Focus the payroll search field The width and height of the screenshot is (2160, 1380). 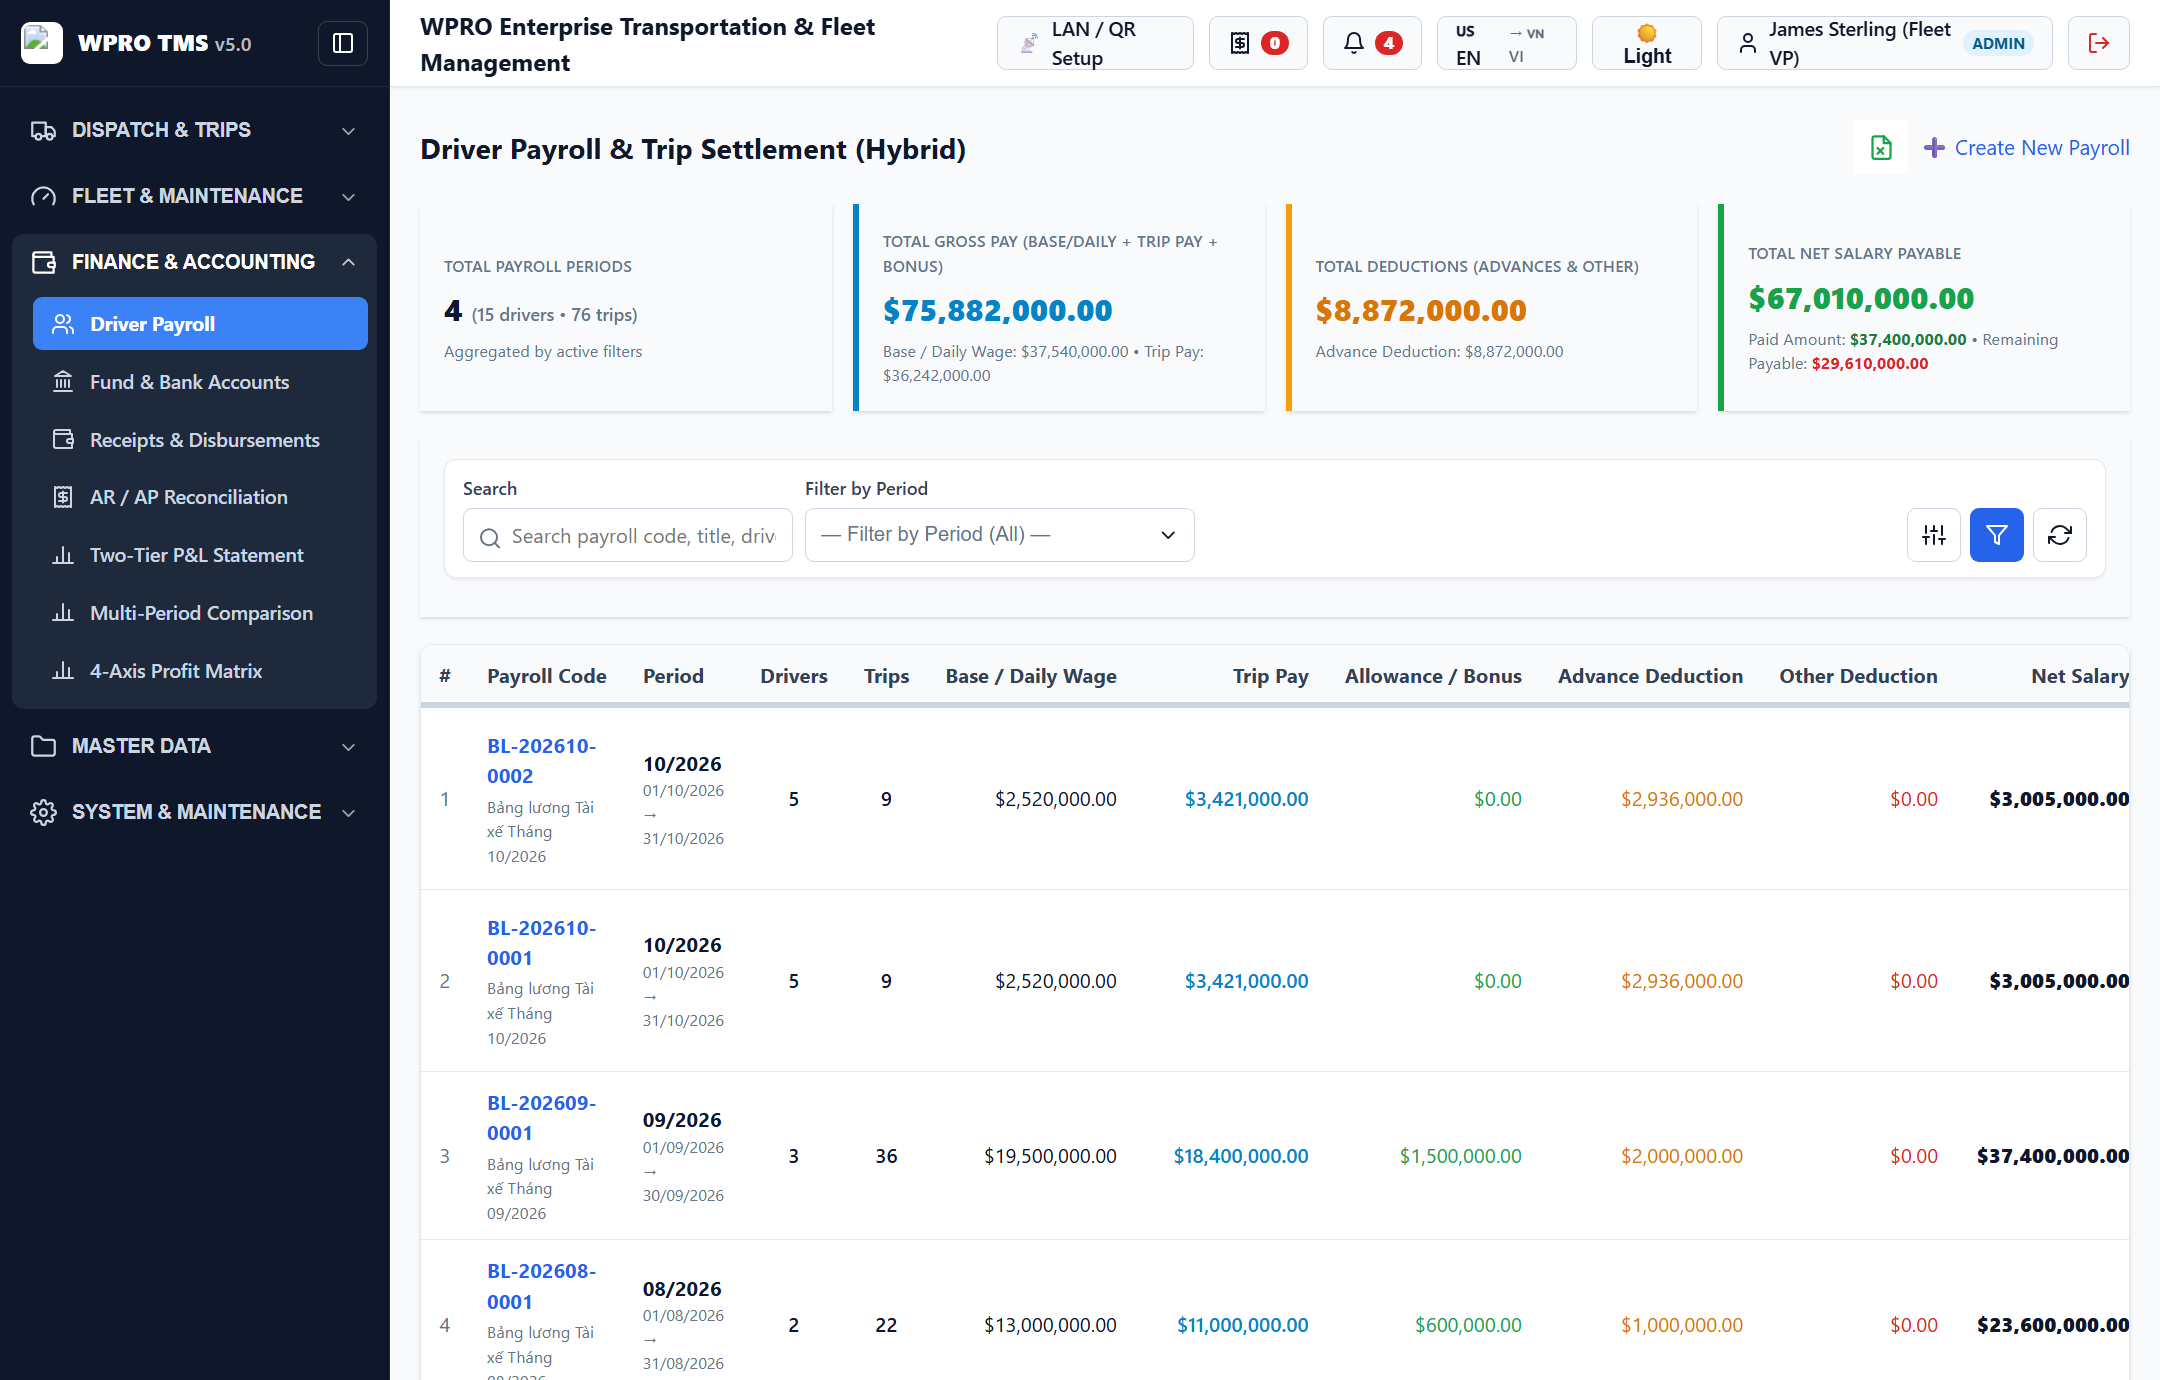click(x=628, y=535)
